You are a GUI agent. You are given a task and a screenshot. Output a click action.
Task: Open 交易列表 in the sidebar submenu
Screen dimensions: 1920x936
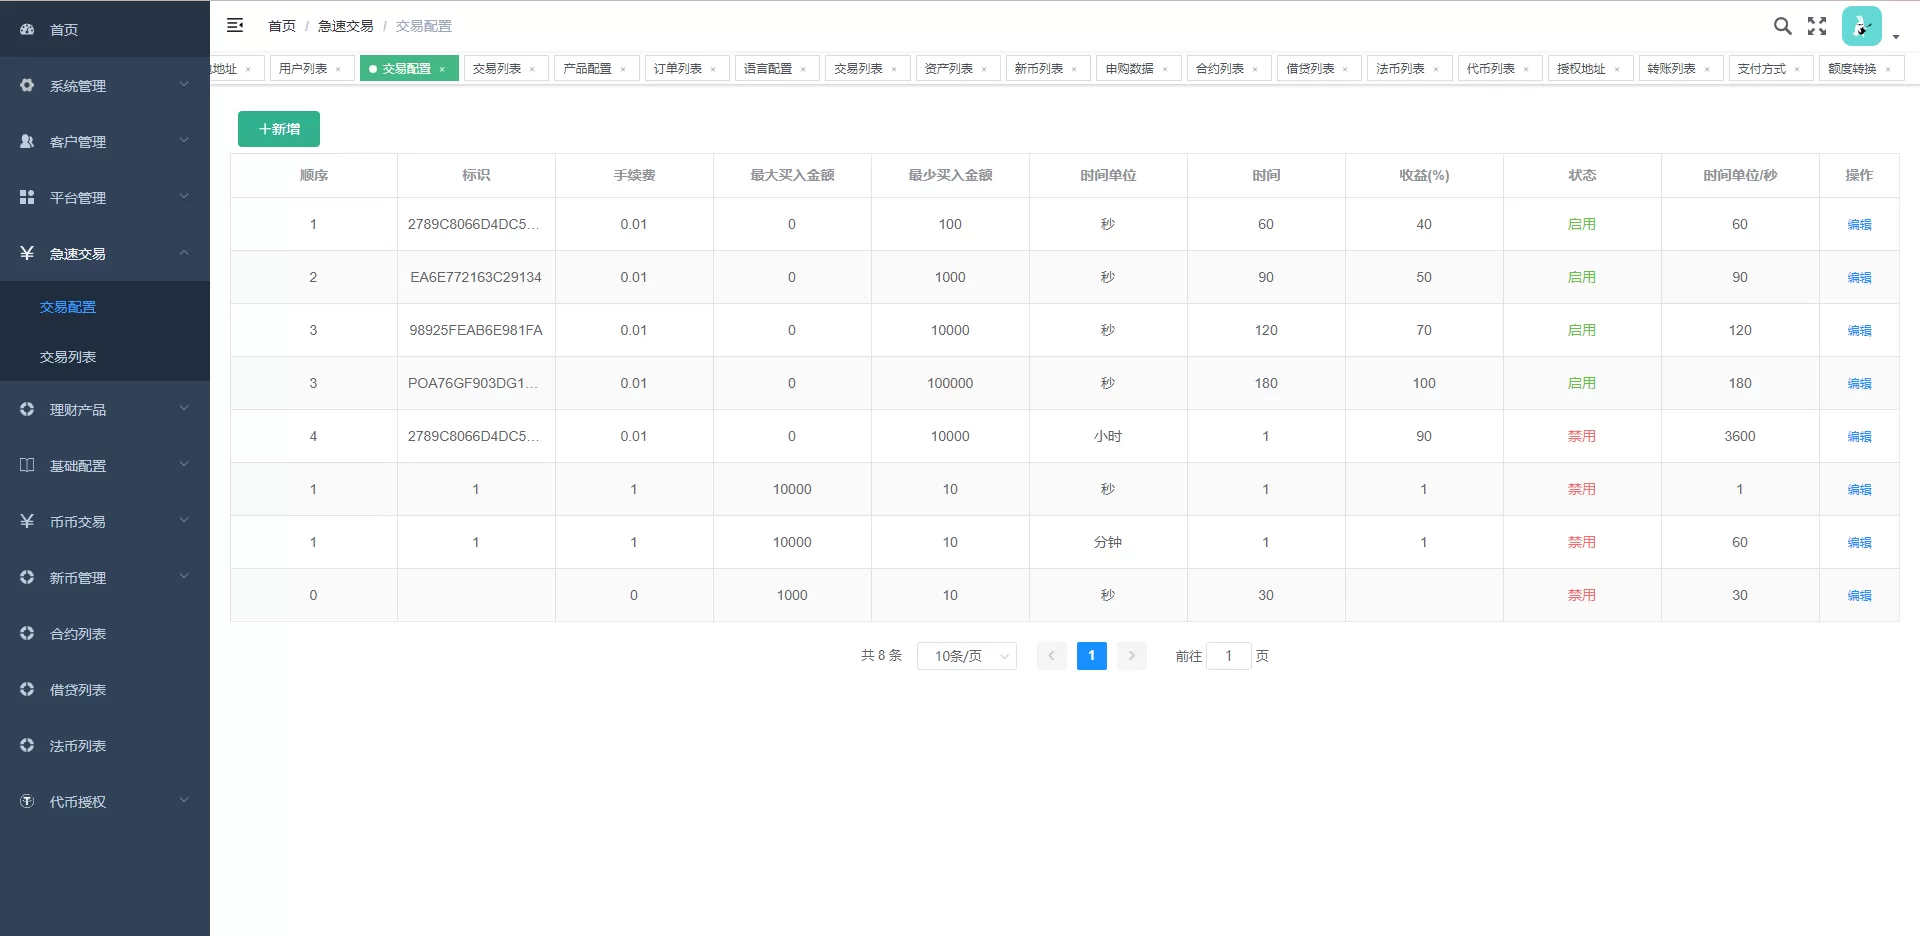pyautogui.click(x=68, y=357)
